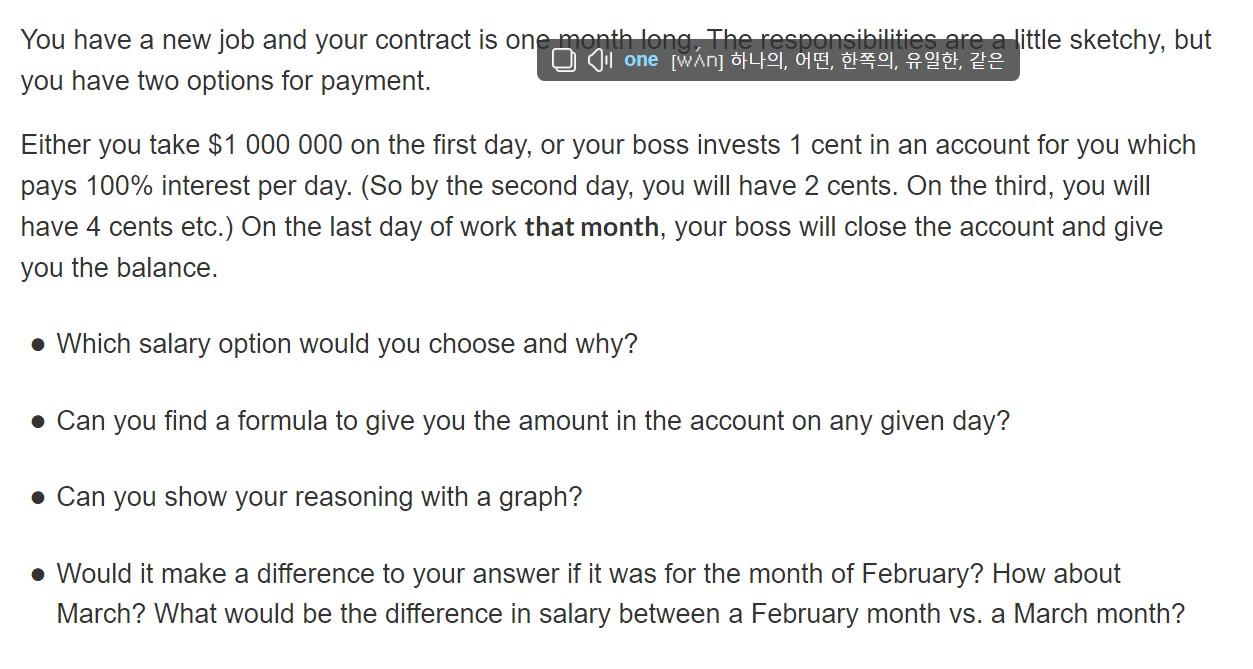Click the copy icon in the dictionary popup

562,60
